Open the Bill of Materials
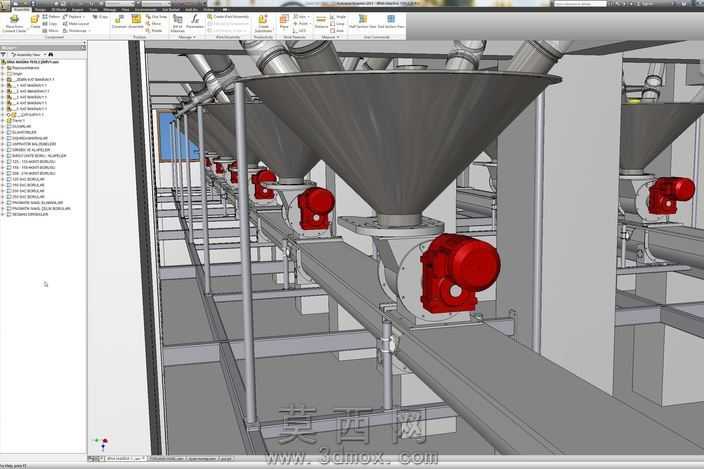 (178, 23)
